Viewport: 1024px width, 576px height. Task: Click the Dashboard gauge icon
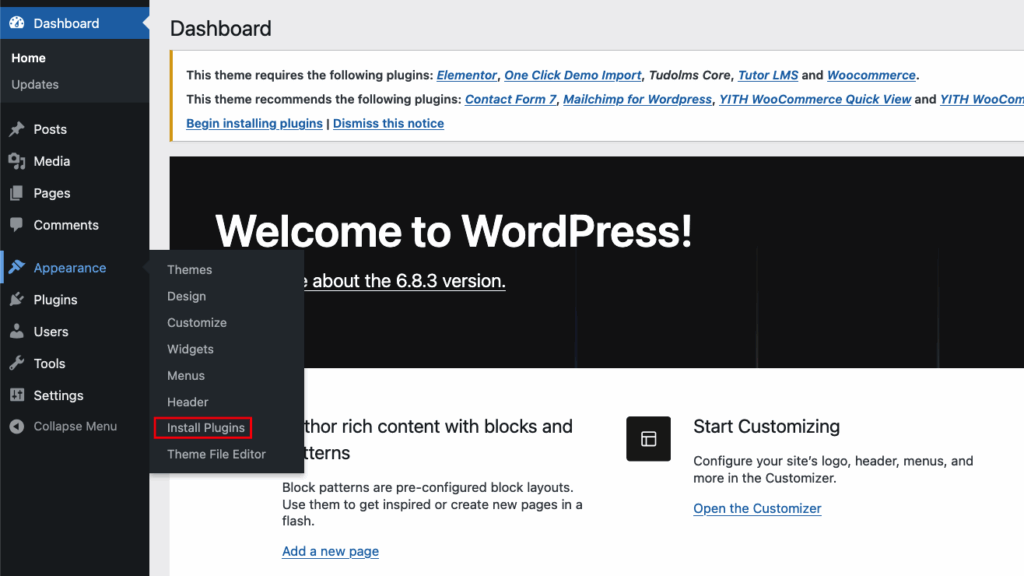click(x=17, y=23)
